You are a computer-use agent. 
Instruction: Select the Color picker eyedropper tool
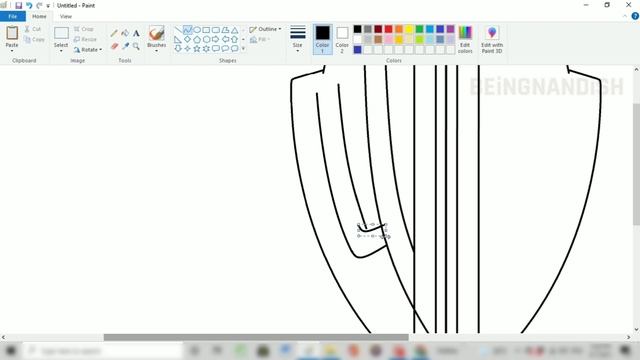[125, 46]
